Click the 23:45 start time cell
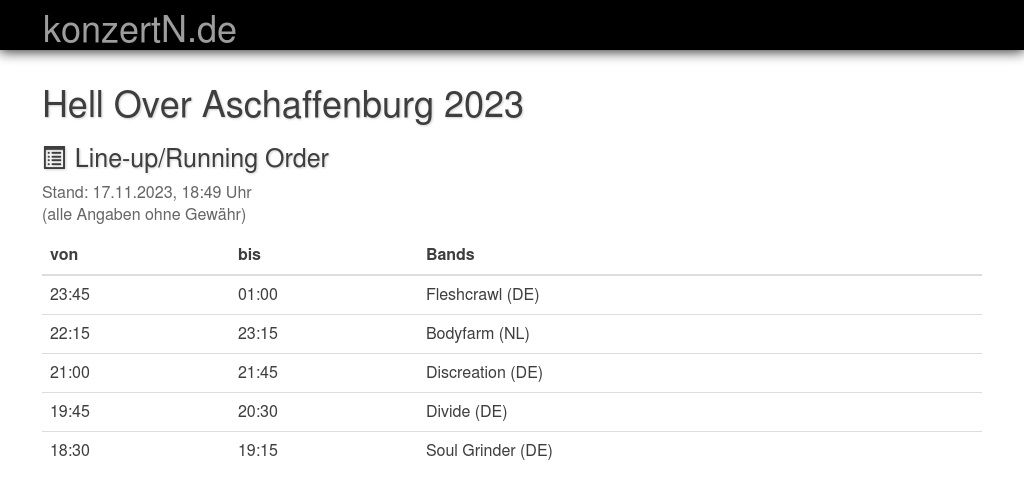 point(70,295)
